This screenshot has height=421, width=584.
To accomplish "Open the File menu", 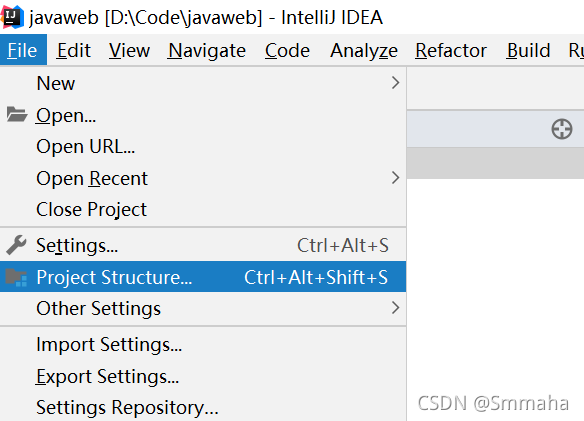I will coord(23,50).
